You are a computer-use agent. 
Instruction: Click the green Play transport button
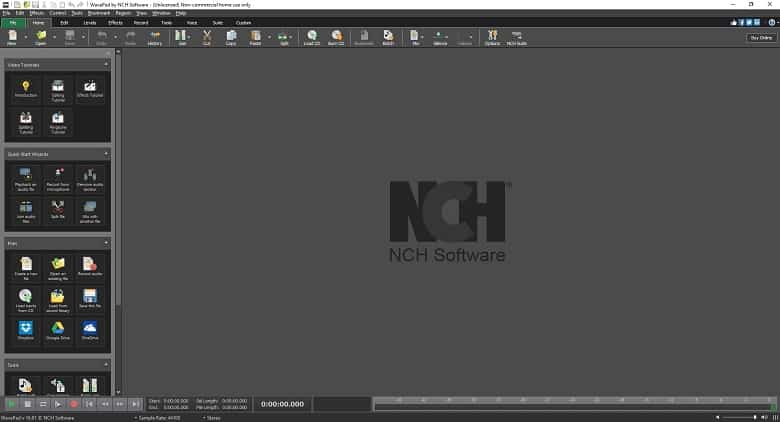(11, 404)
